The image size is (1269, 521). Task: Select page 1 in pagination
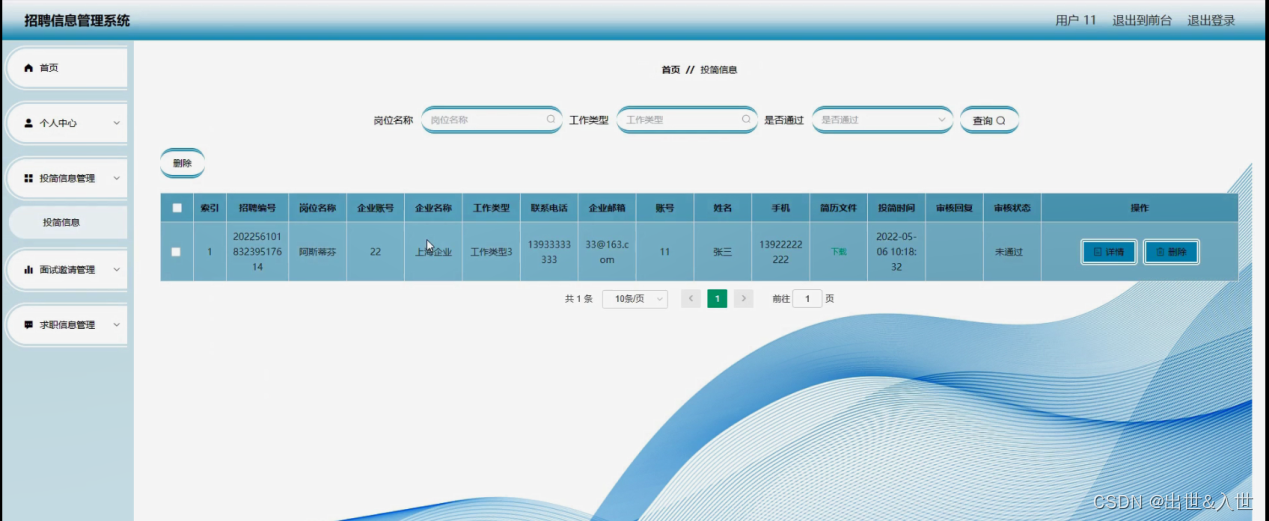pyautogui.click(x=717, y=299)
